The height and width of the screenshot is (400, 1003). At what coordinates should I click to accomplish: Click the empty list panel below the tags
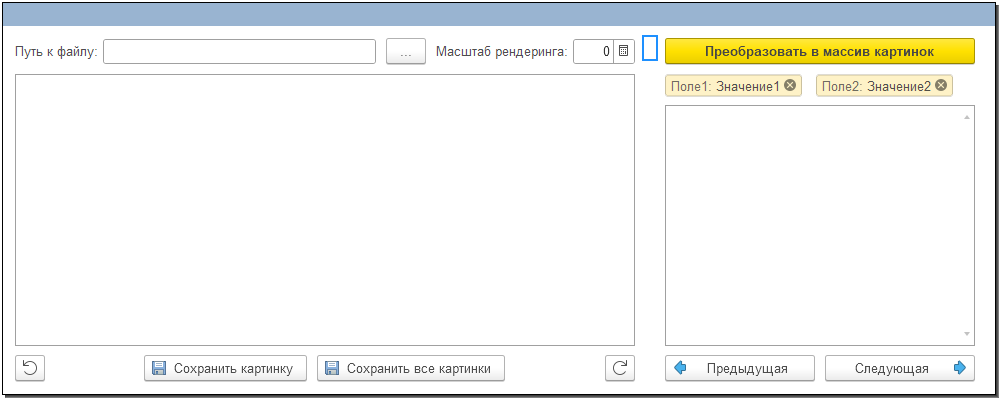pos(813,225)
